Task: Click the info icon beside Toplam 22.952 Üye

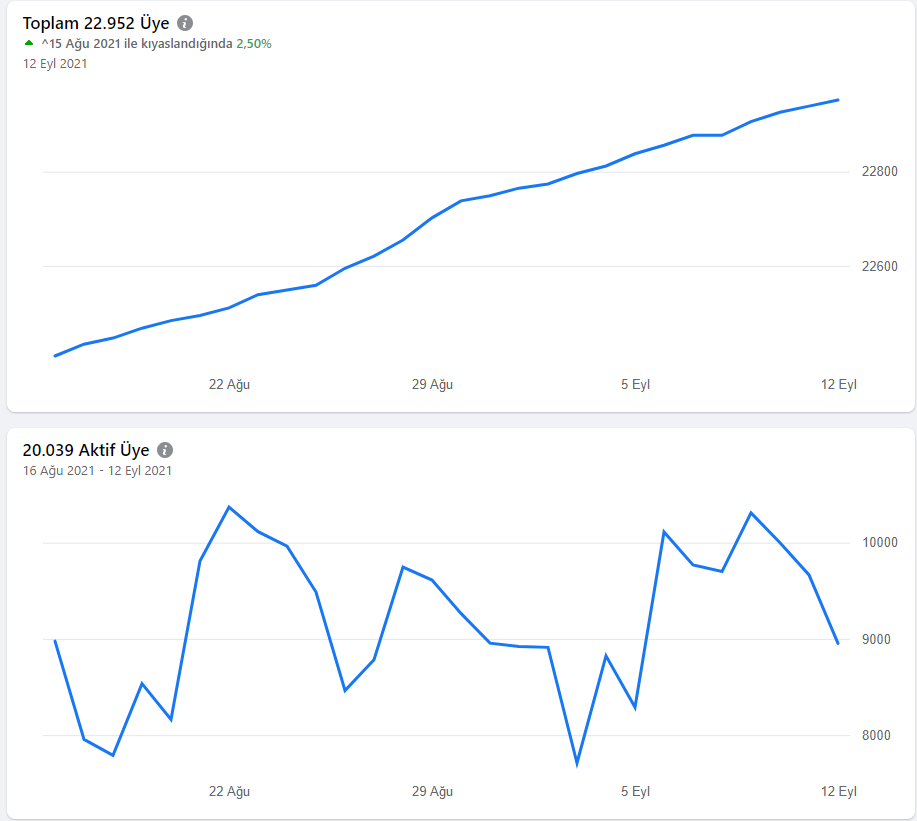Action: click(185, 23)
